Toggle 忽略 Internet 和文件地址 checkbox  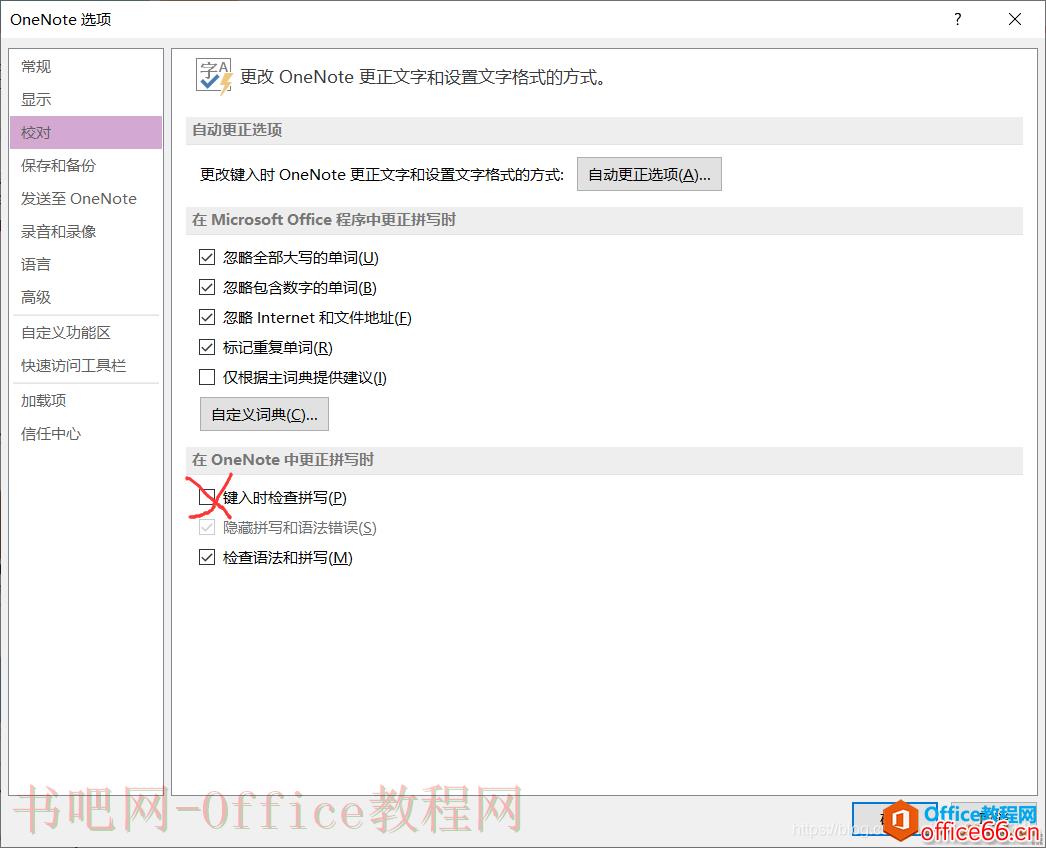(x=207, y=317)
